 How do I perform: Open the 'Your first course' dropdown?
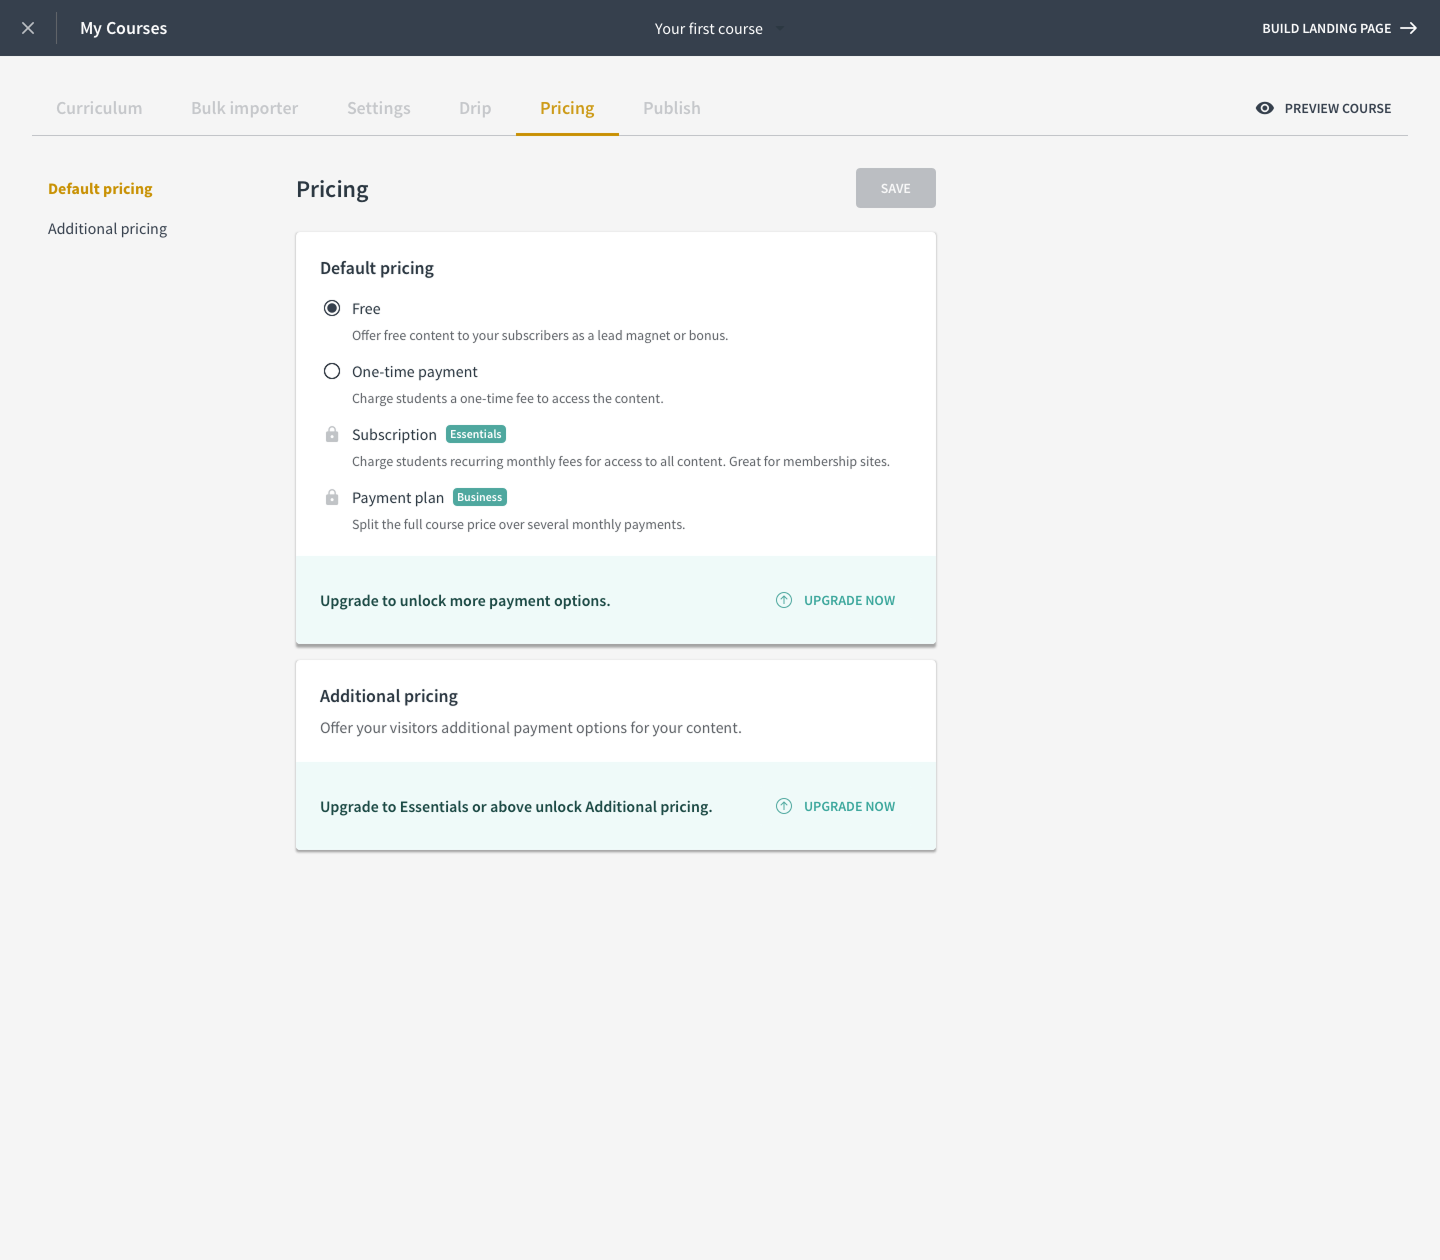coord(719,28)
